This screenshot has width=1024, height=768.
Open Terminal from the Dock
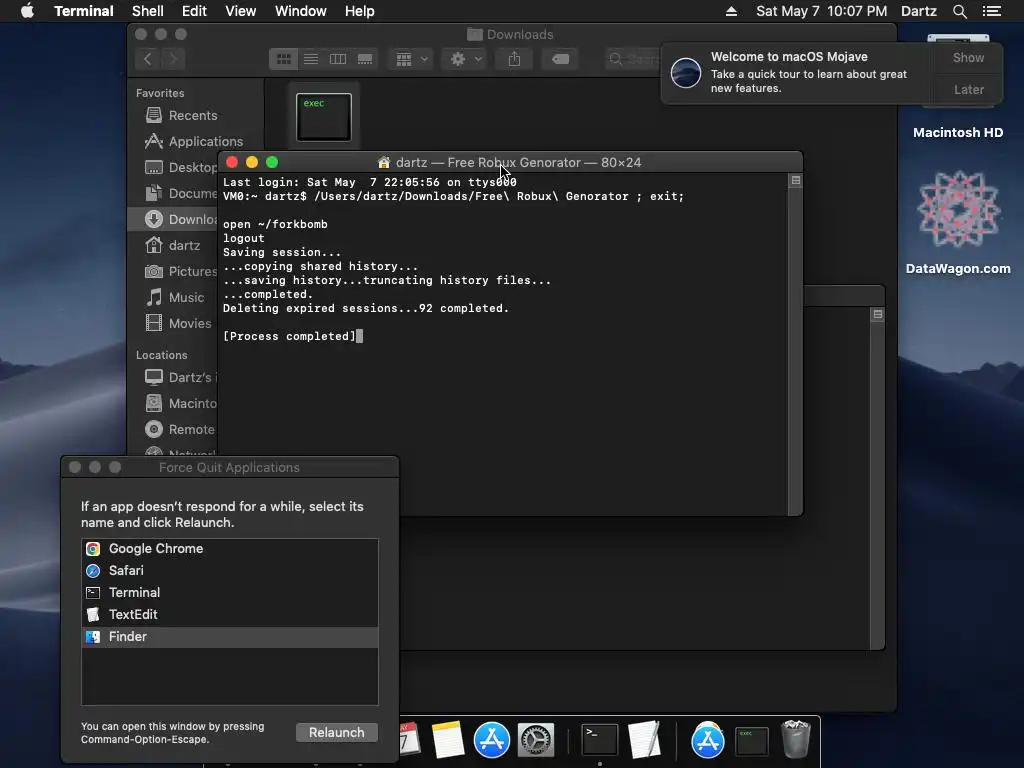(600, 740)
